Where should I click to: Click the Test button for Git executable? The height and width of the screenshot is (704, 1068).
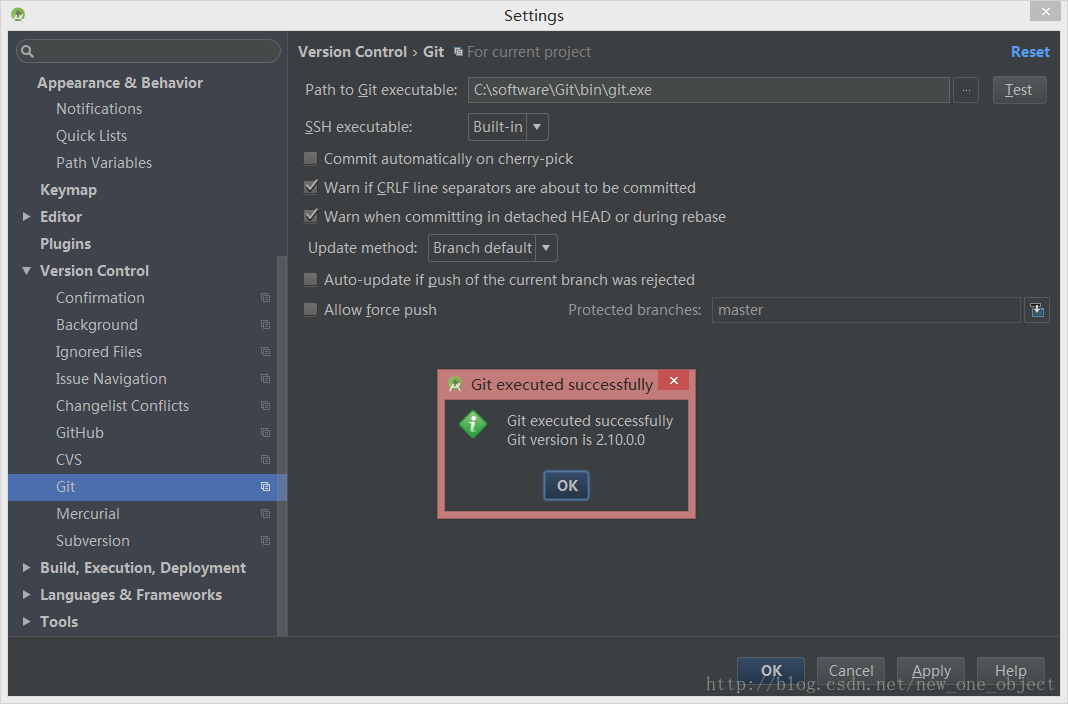click(x=1019, y=90)
